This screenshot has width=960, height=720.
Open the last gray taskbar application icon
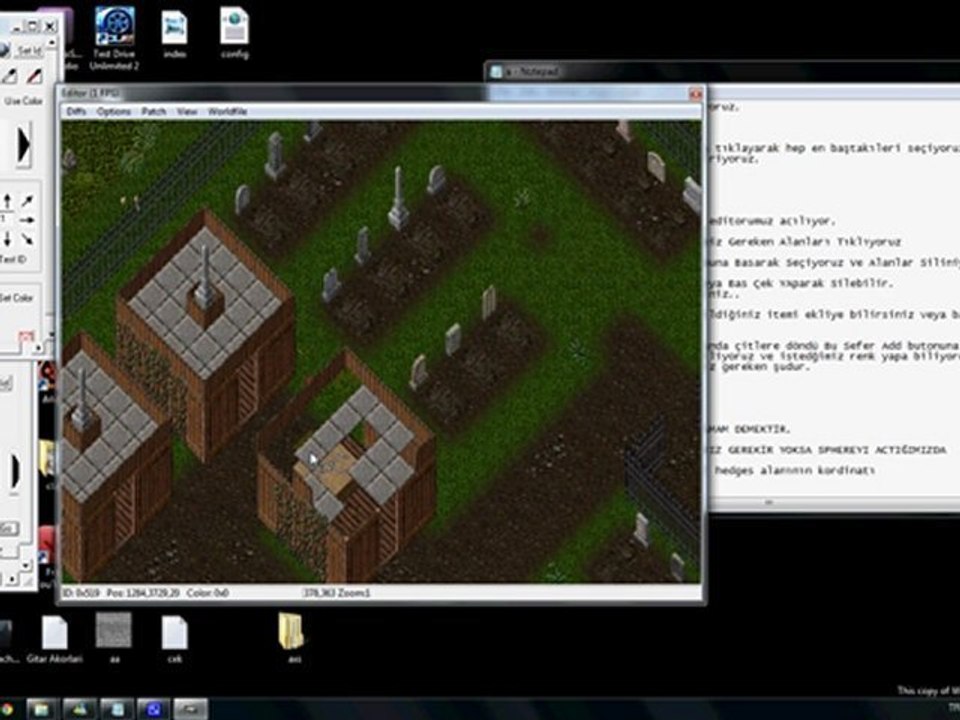tap(190, 710)
